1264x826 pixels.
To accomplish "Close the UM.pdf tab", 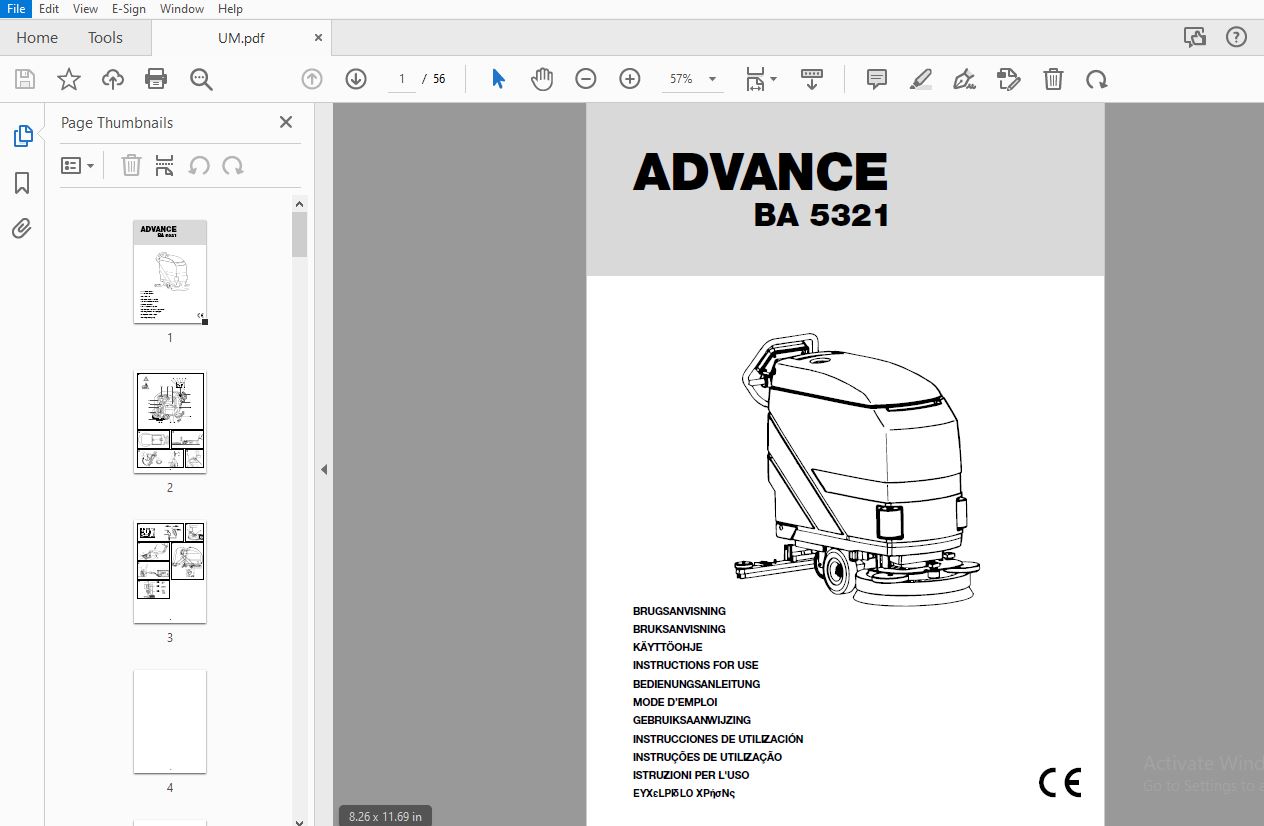I will (318, 38).
